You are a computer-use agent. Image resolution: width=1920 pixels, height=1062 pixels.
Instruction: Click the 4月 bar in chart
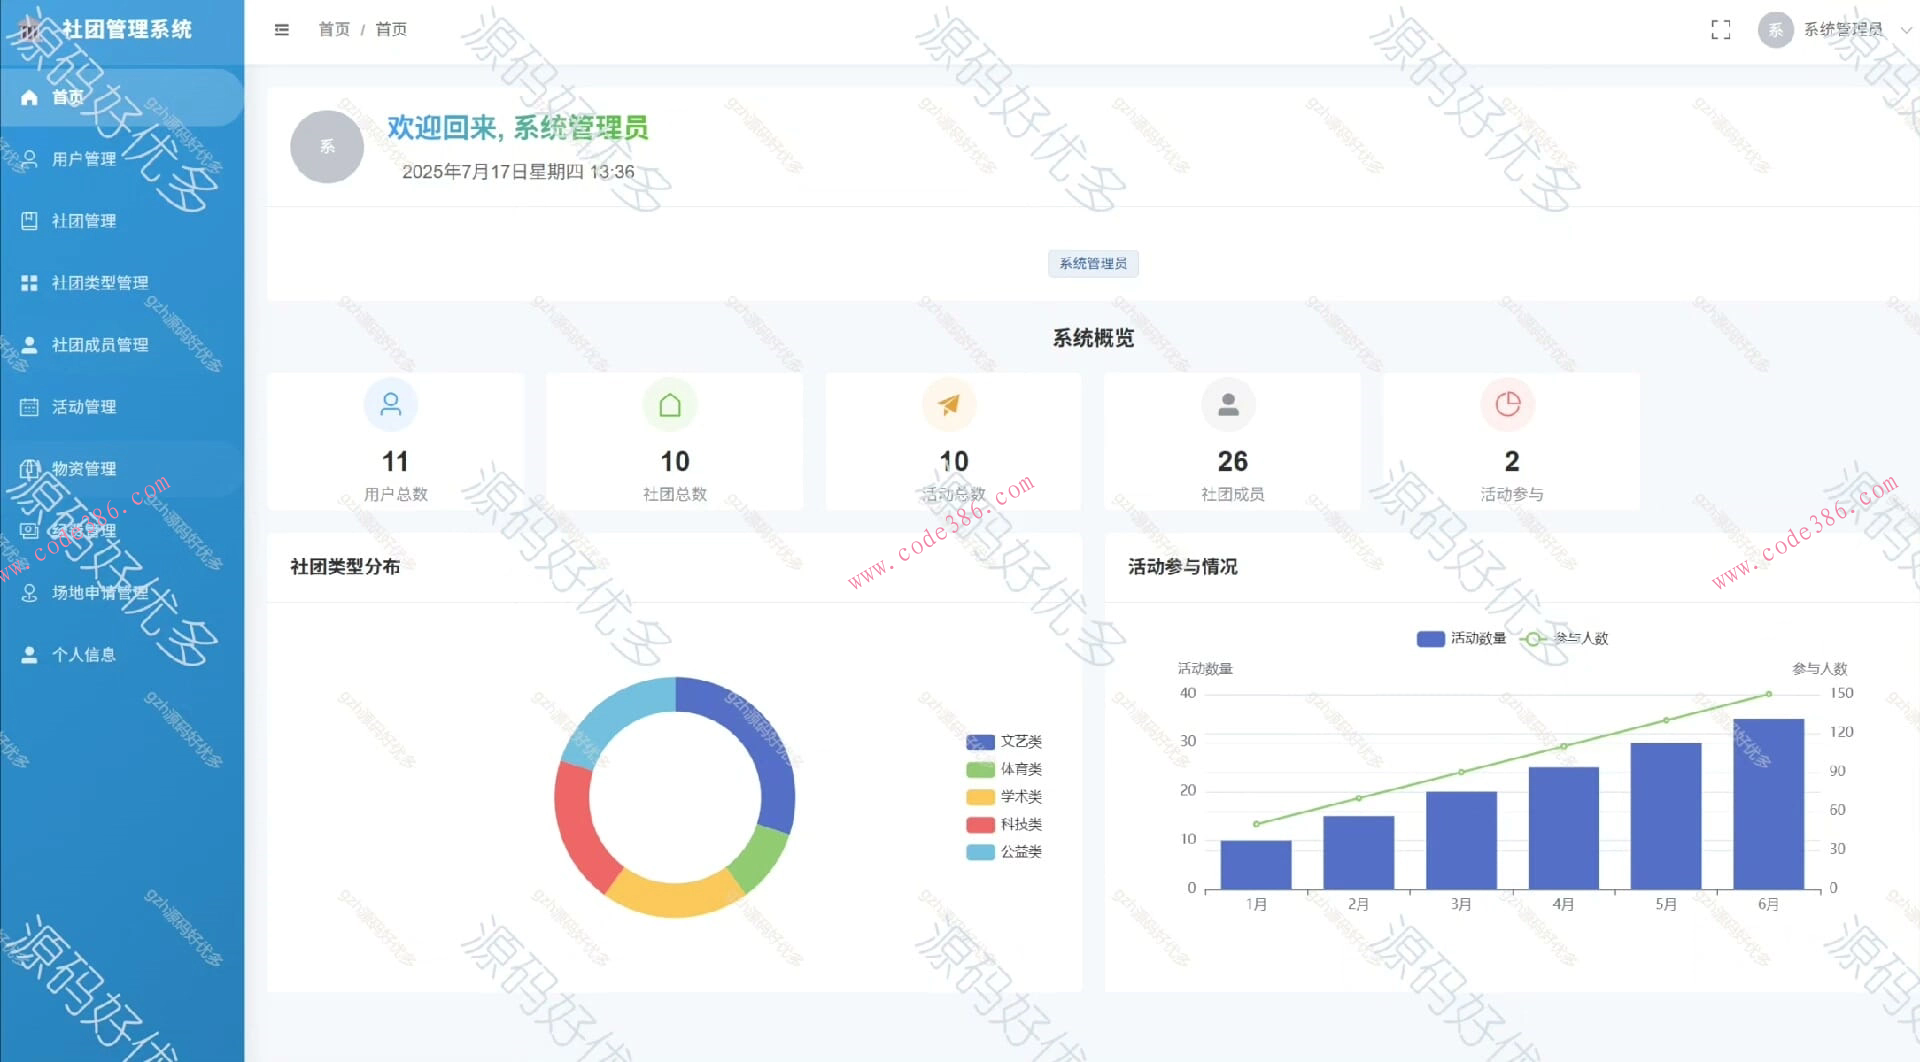click(x=1563, y=828)
